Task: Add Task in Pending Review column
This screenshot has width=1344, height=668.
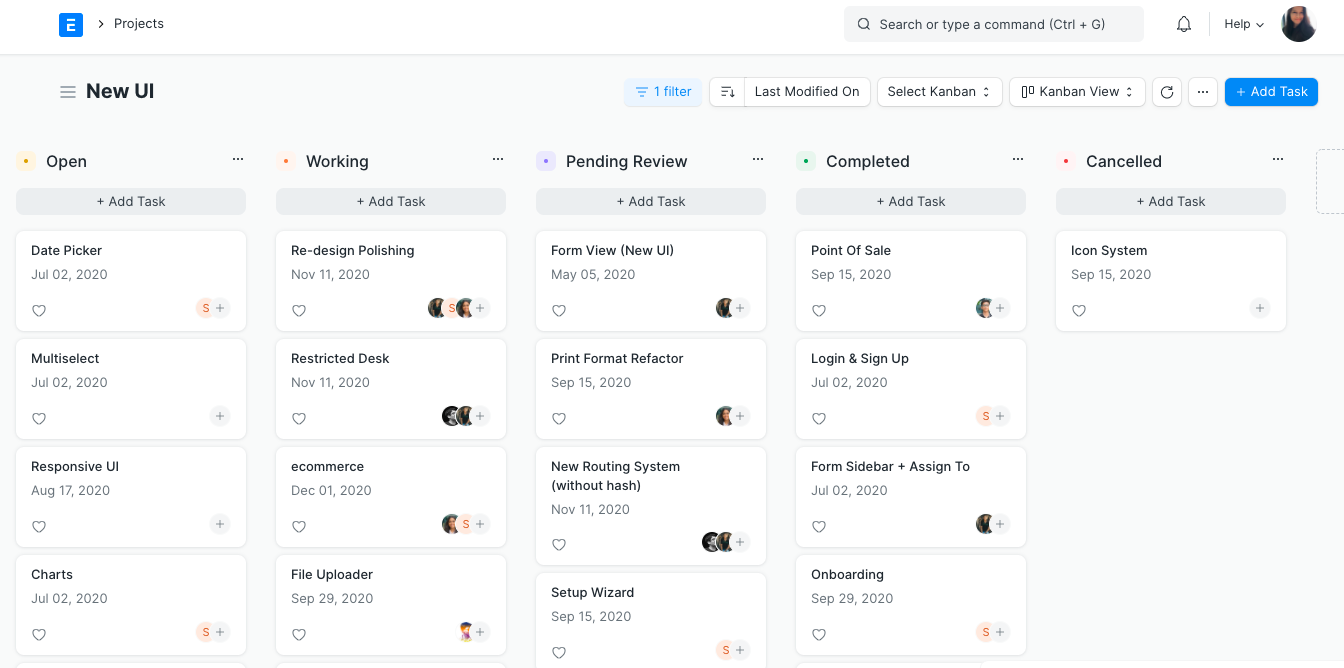Action: [x=651, y=201]
